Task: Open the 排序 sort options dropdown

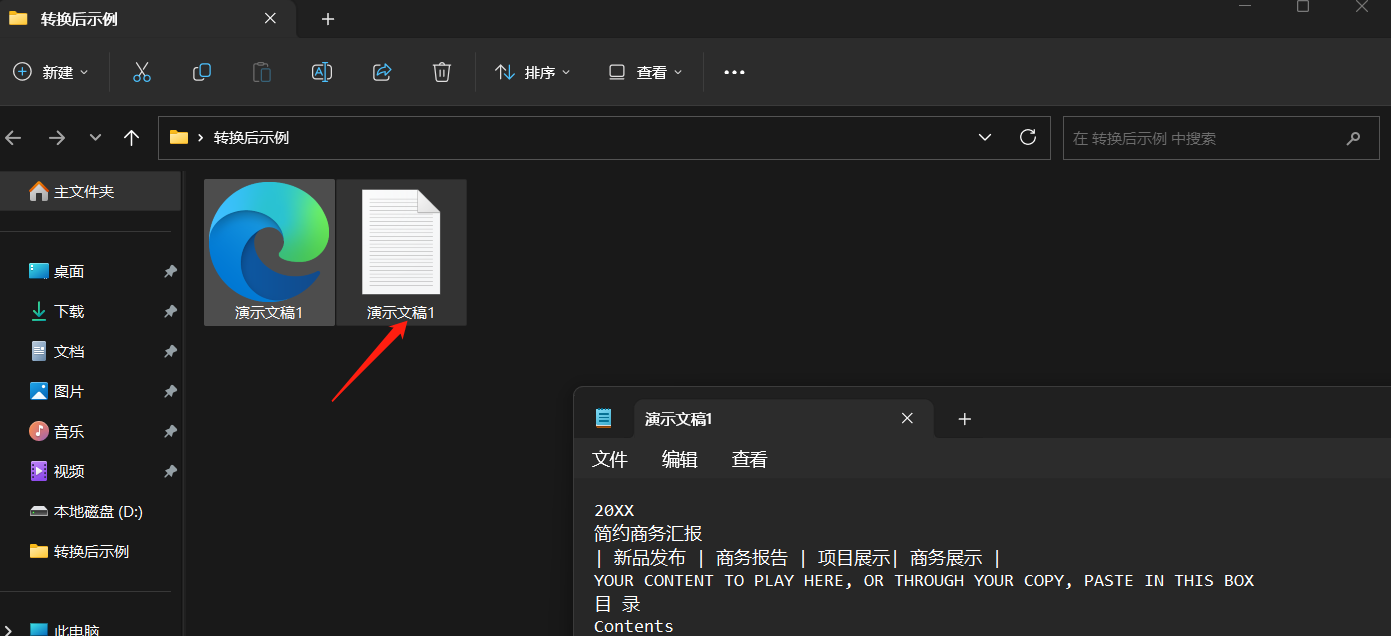Action: [532, 71]
